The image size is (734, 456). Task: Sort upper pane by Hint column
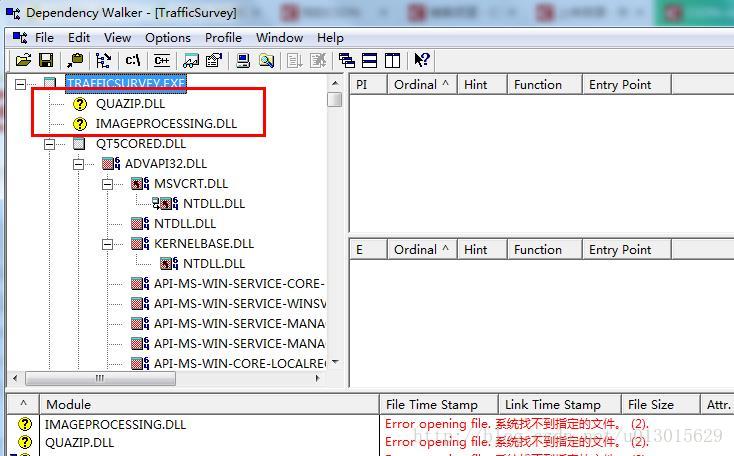point(482,85)
